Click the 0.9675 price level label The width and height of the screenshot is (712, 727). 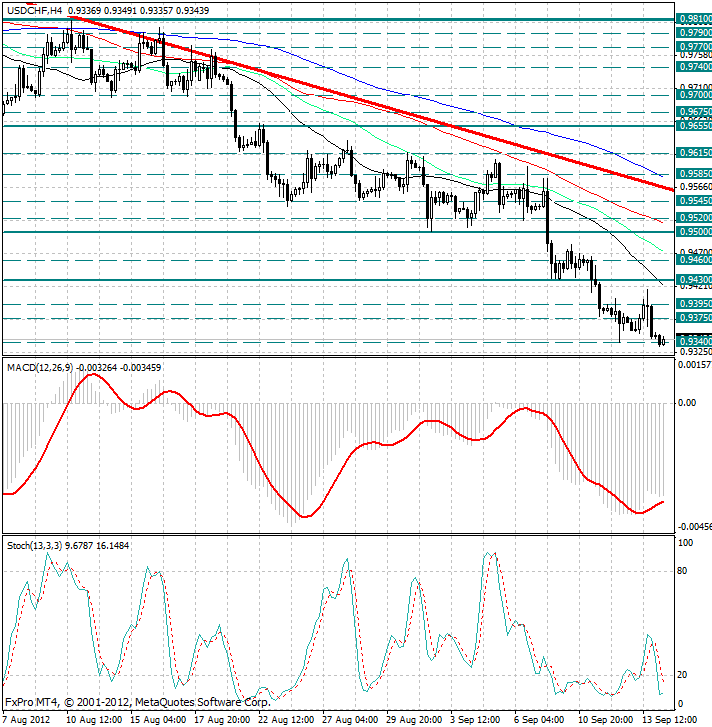[x=694, y=112]
